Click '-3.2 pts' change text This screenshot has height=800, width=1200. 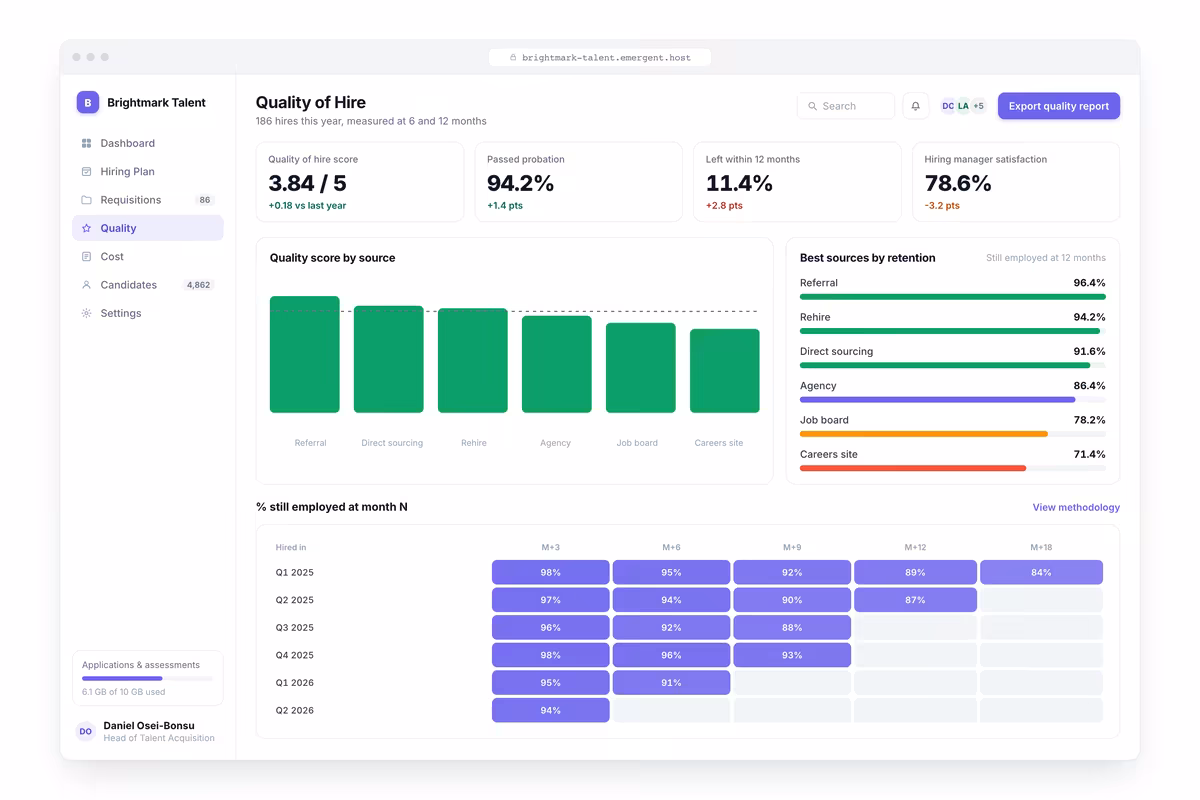(x=942, y=206)
